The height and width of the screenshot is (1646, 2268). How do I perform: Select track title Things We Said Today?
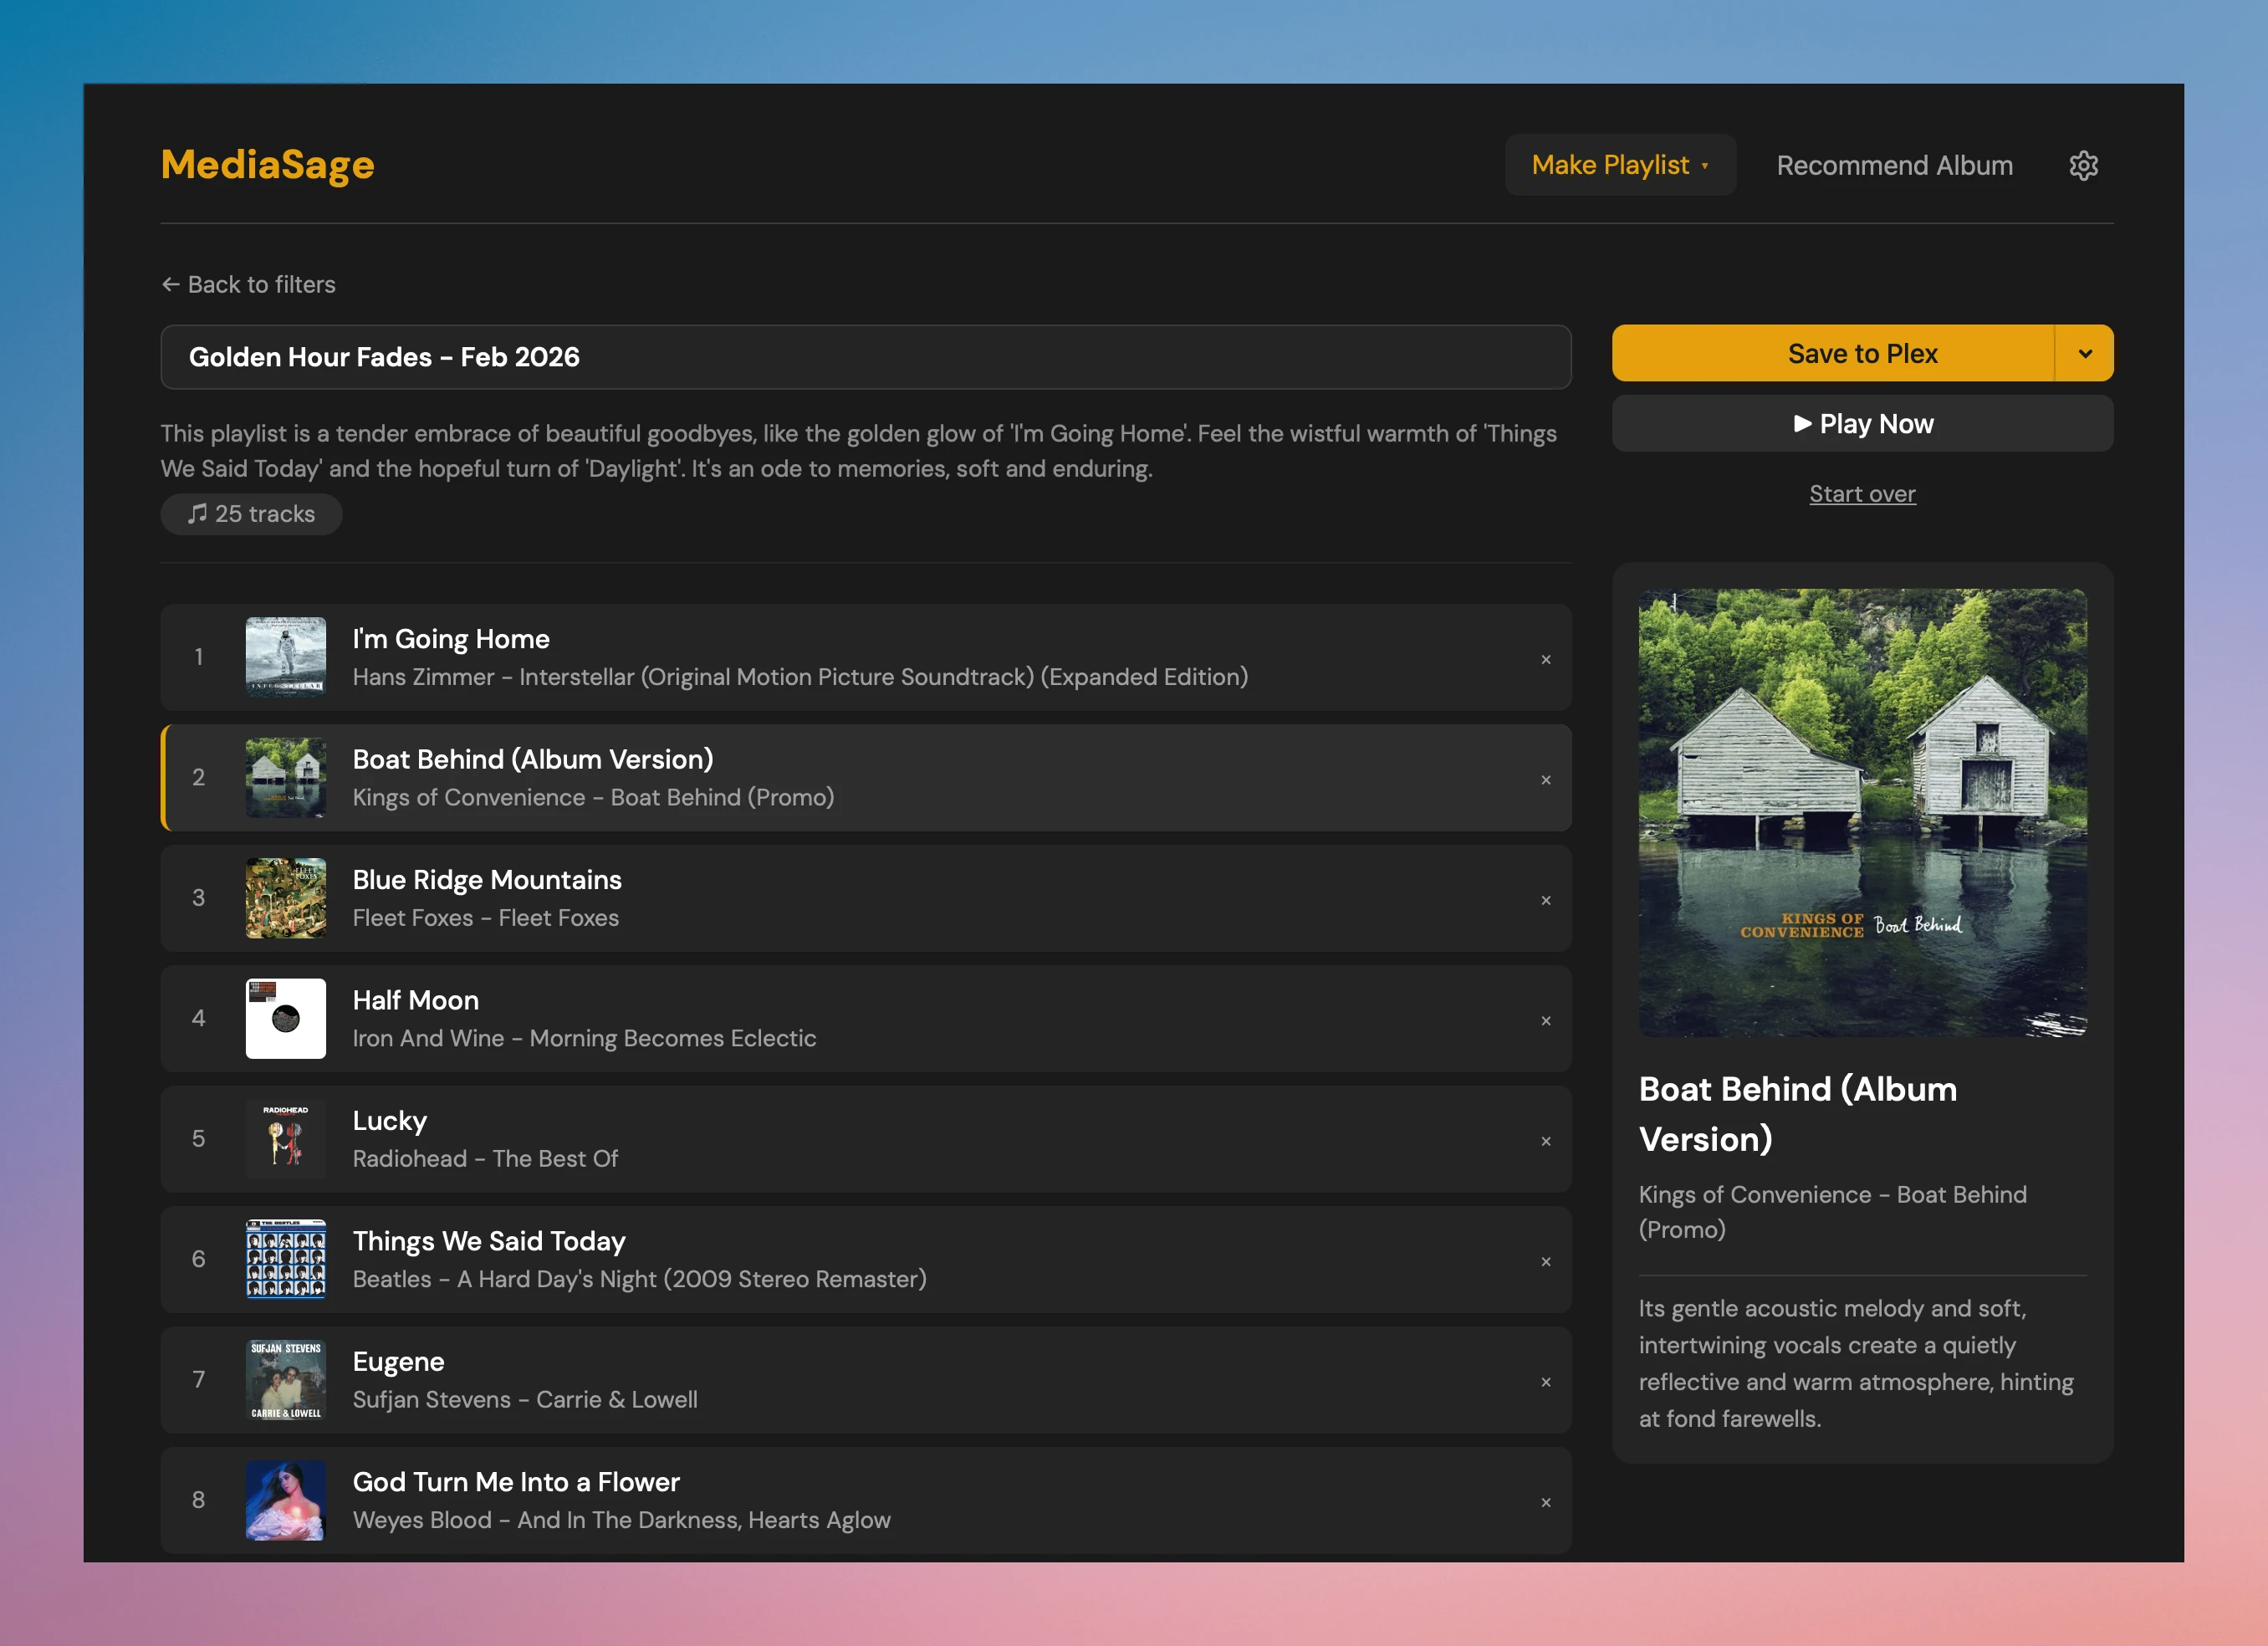pyautogui.click(x=489, y=1241)
